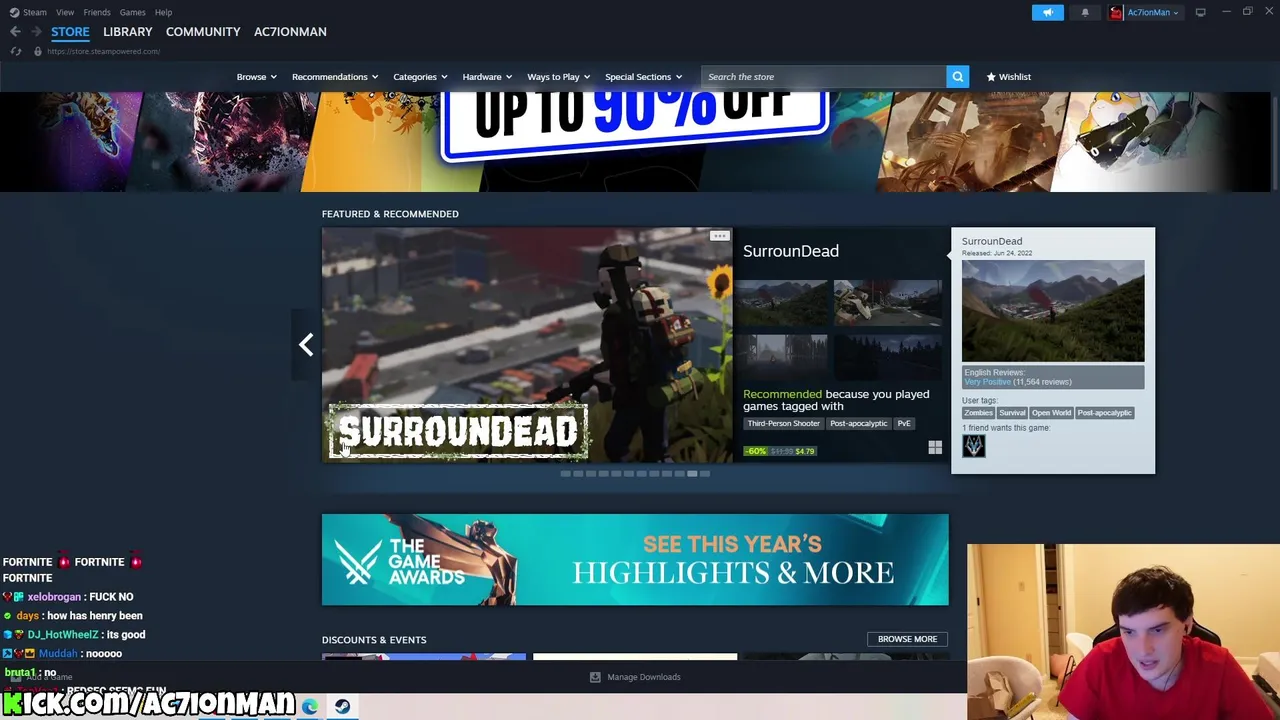Click the BROWSE MORE button
Viewport: 1280px width, 720px height.
pos(907,639)
